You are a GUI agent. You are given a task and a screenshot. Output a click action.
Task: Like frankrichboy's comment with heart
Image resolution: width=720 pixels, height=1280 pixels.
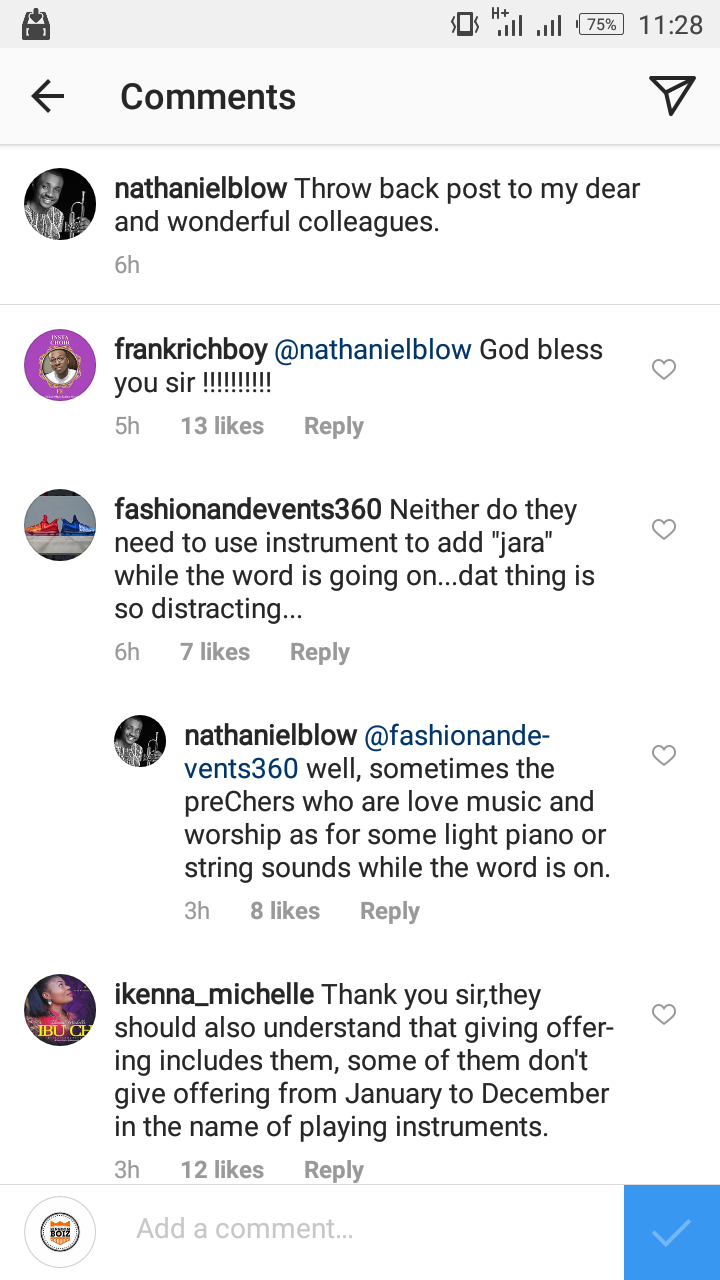pos(664,370)
